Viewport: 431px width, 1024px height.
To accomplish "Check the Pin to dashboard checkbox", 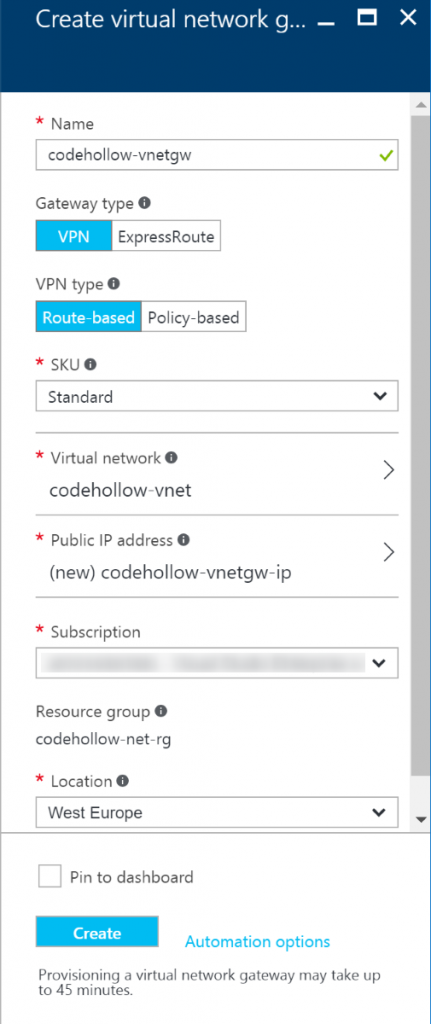I will coord(50,876).
